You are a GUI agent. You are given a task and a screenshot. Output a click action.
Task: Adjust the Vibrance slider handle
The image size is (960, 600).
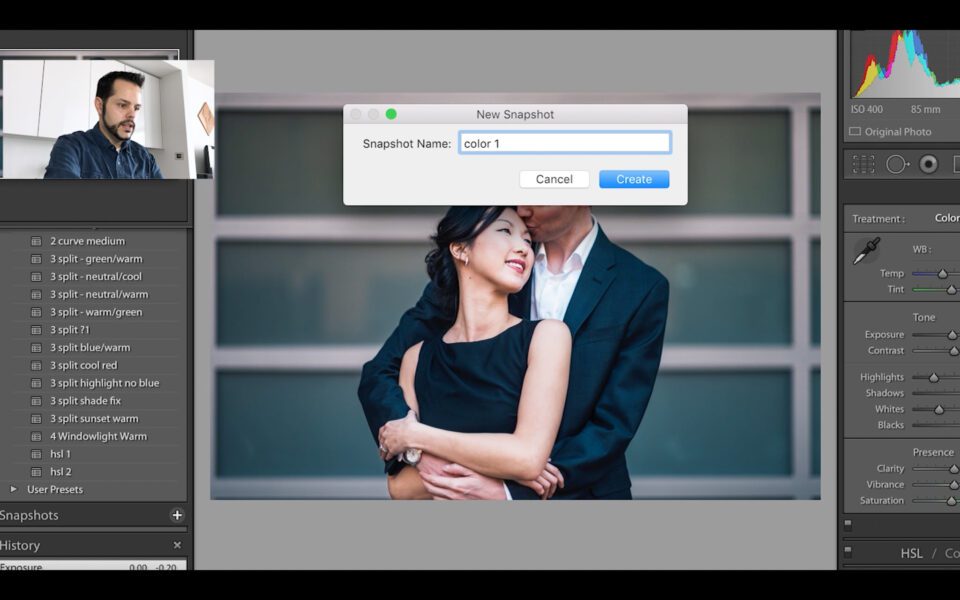(x=954, y=485)
